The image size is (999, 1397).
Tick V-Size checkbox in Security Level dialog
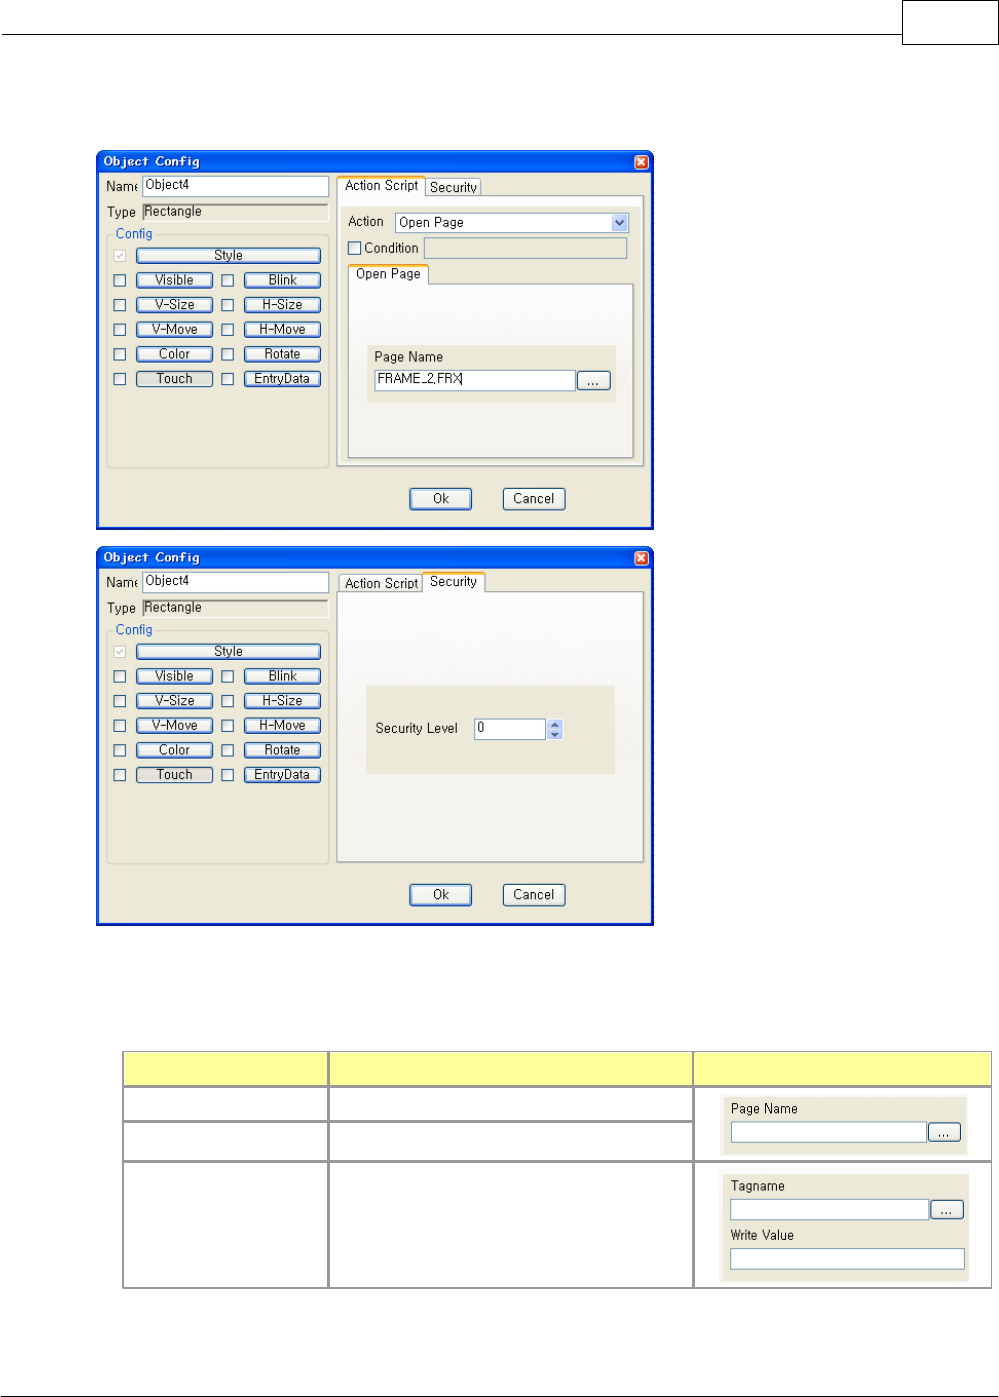pos(120,701)
